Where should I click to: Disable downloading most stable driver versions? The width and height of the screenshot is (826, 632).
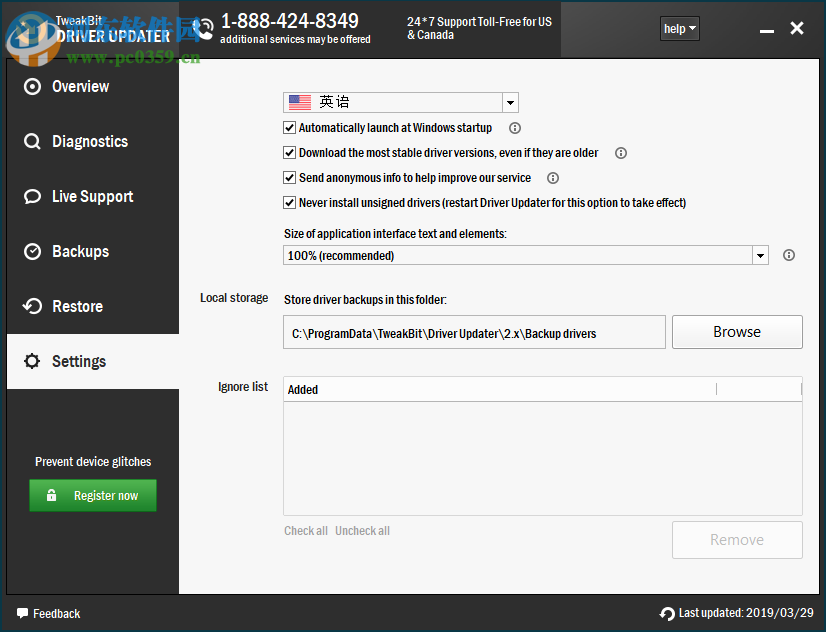[x=289, y=153]
